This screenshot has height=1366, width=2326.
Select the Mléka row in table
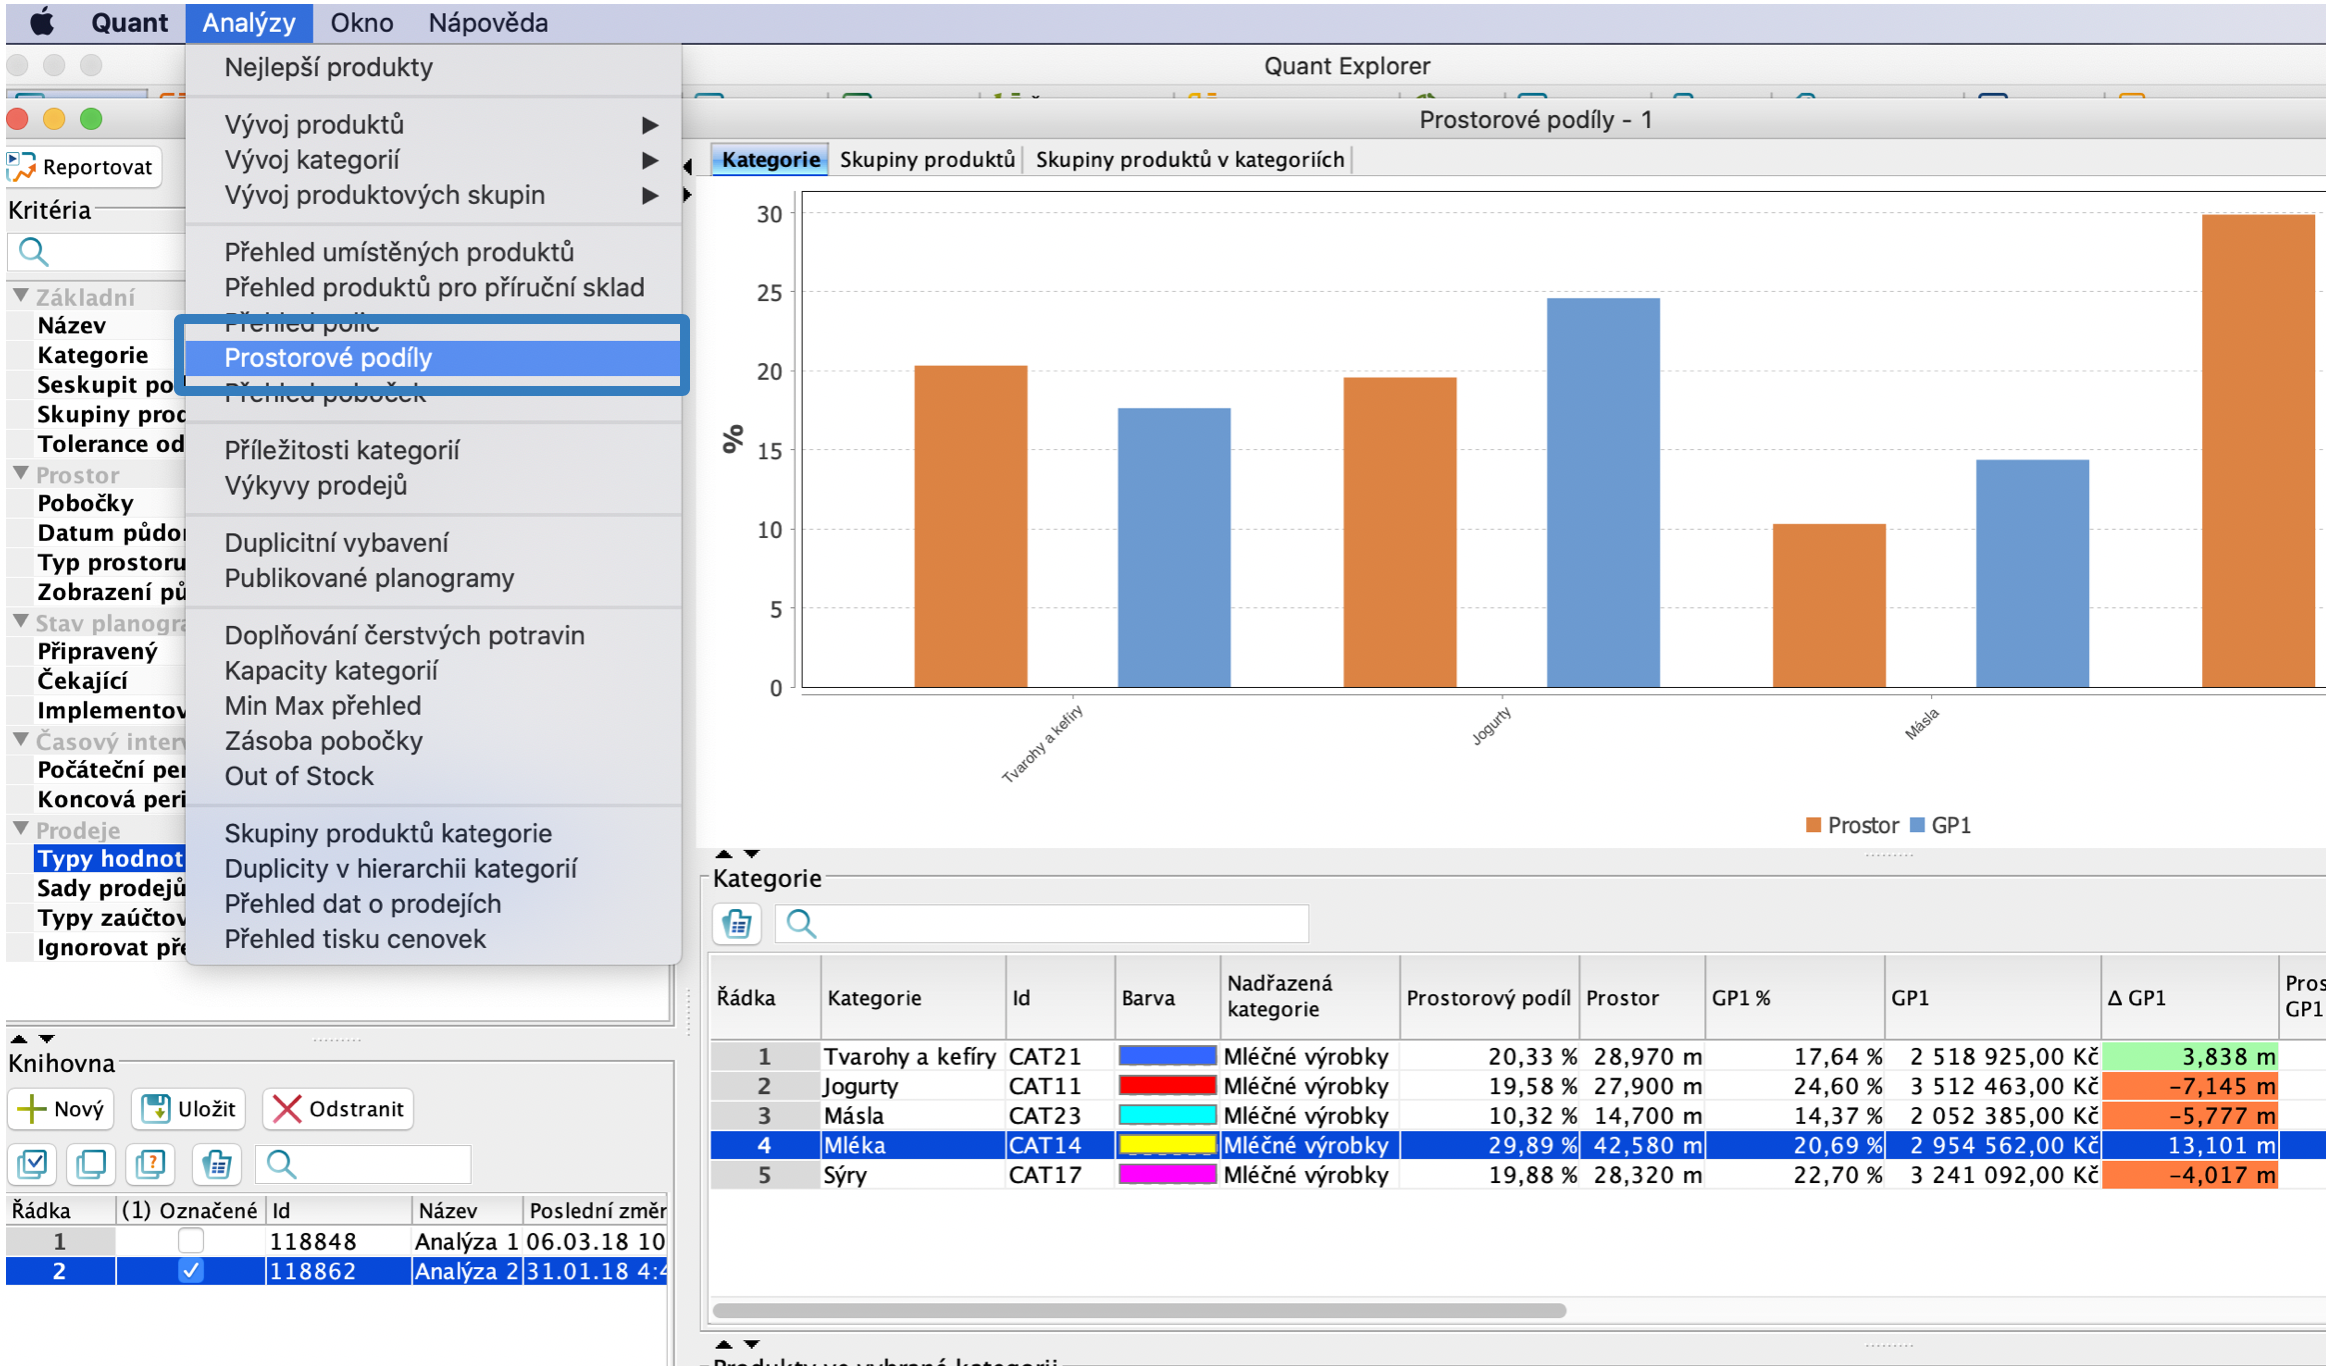coord(1517,1145)
